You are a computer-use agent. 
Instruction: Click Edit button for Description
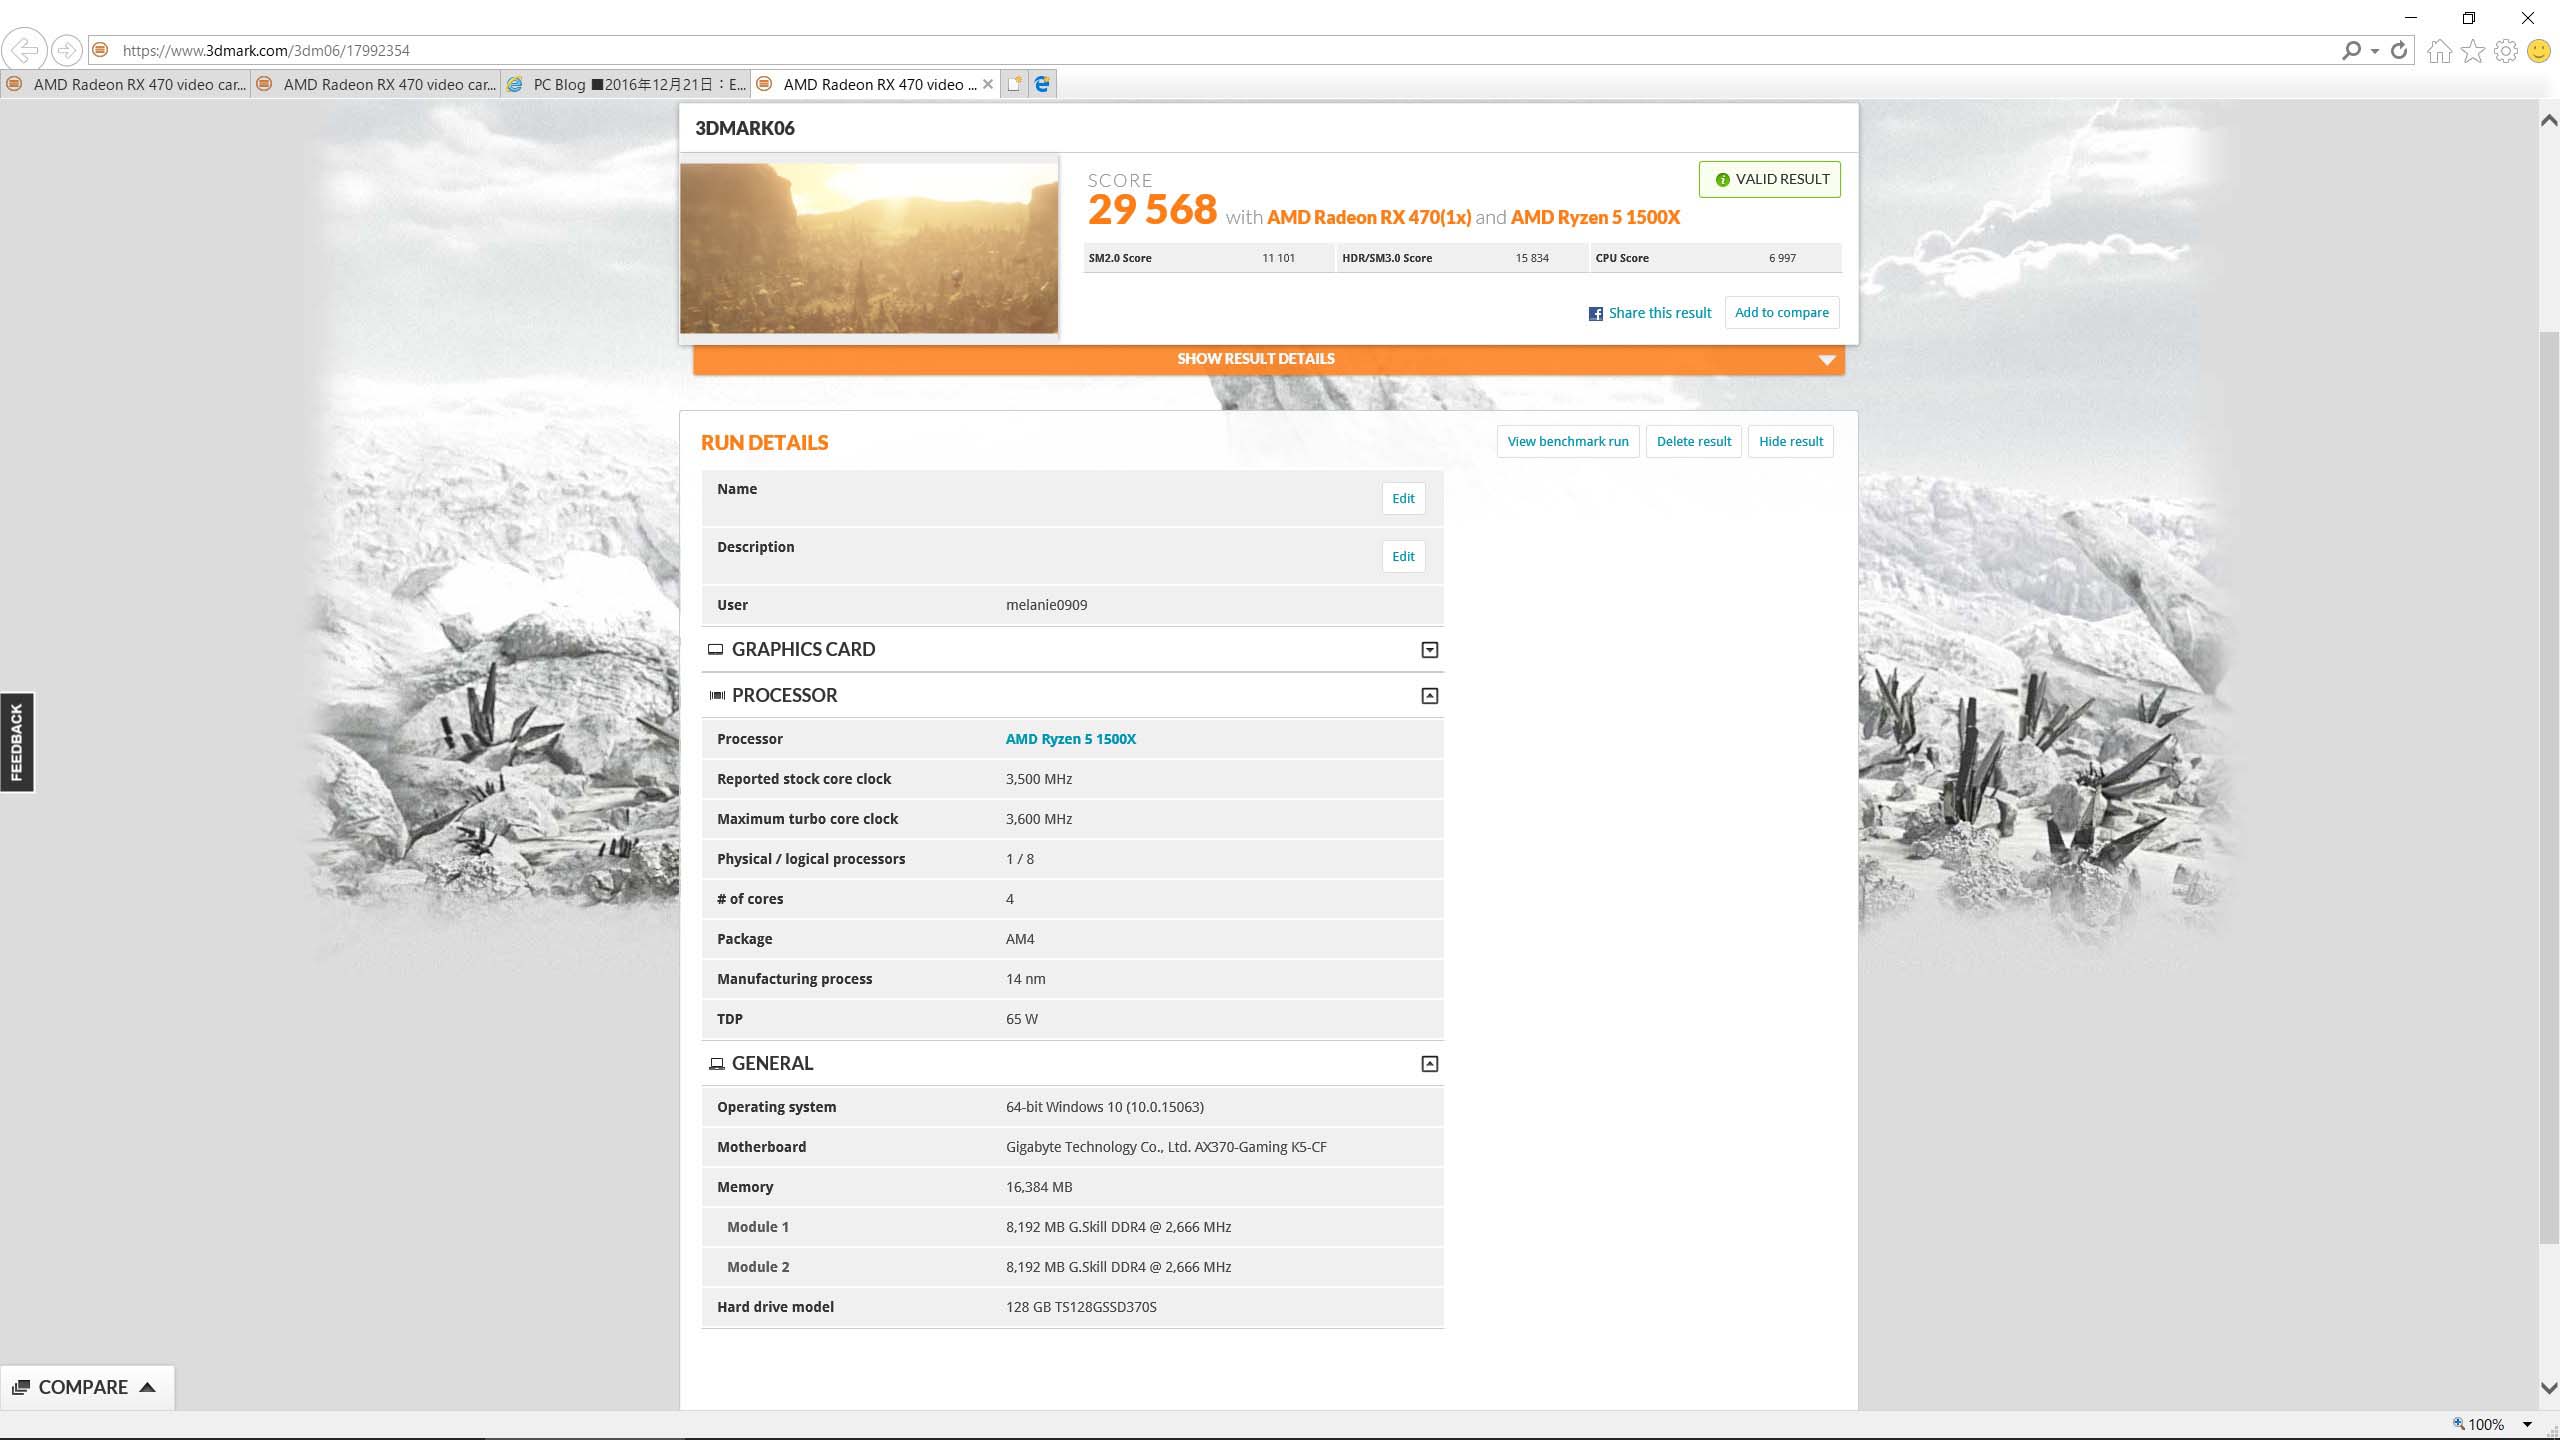click(1403, 556)
